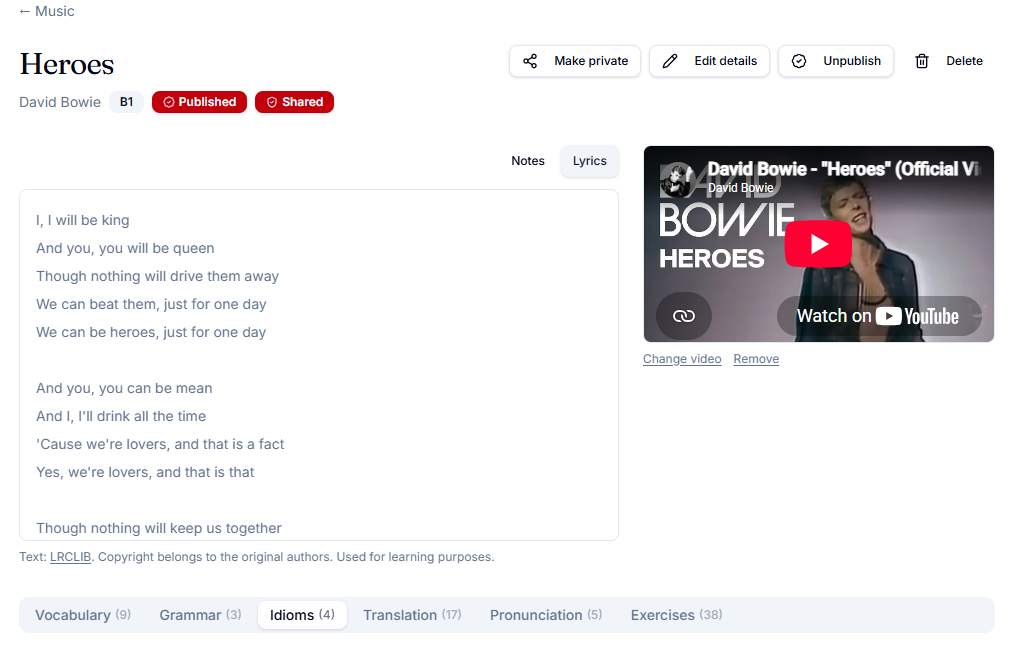Click the B1 level badge
Image resolution: width=1031 pixels, height=647 pixels.
[x=126, y=102]
